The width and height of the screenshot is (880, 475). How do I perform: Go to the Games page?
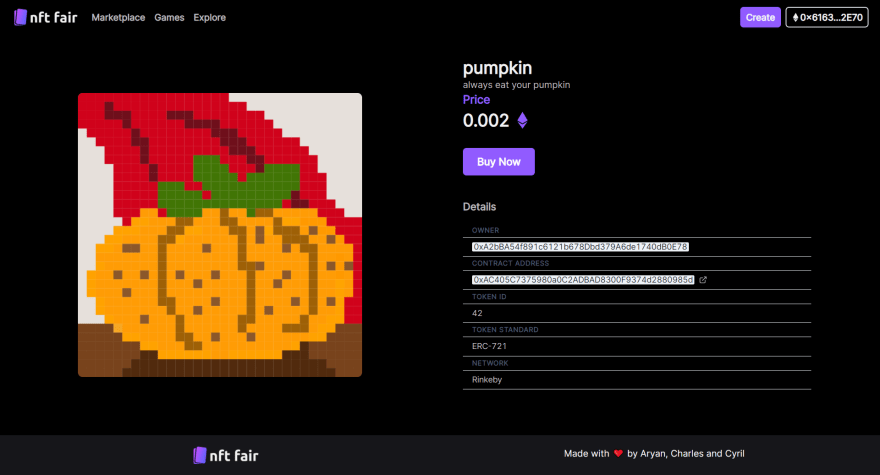click(169, 17)
